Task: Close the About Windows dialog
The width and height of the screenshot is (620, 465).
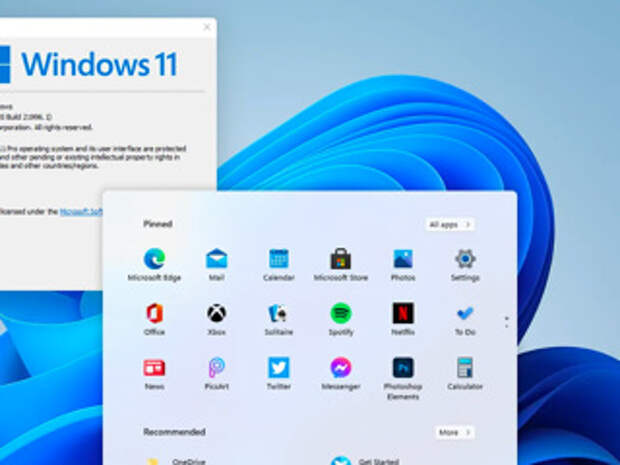Action: (x=206, y=27)
